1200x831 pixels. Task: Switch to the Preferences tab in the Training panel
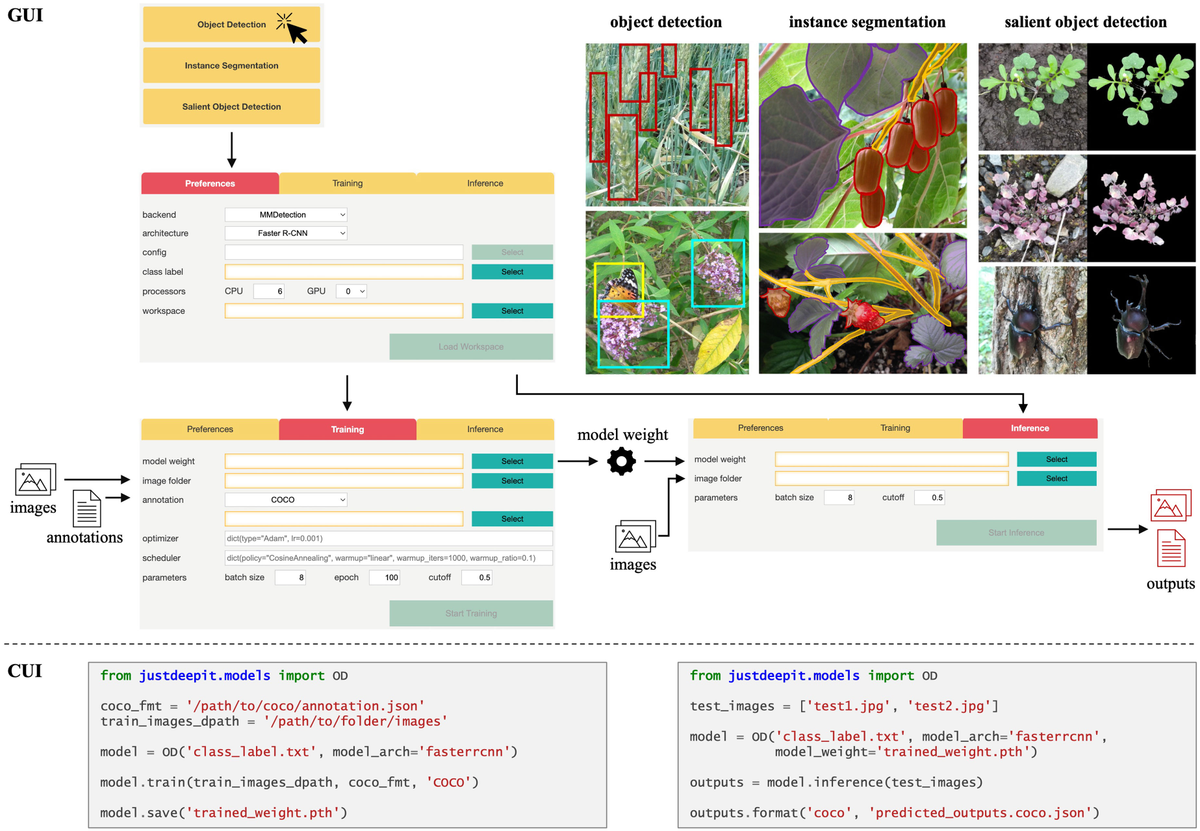209,428
